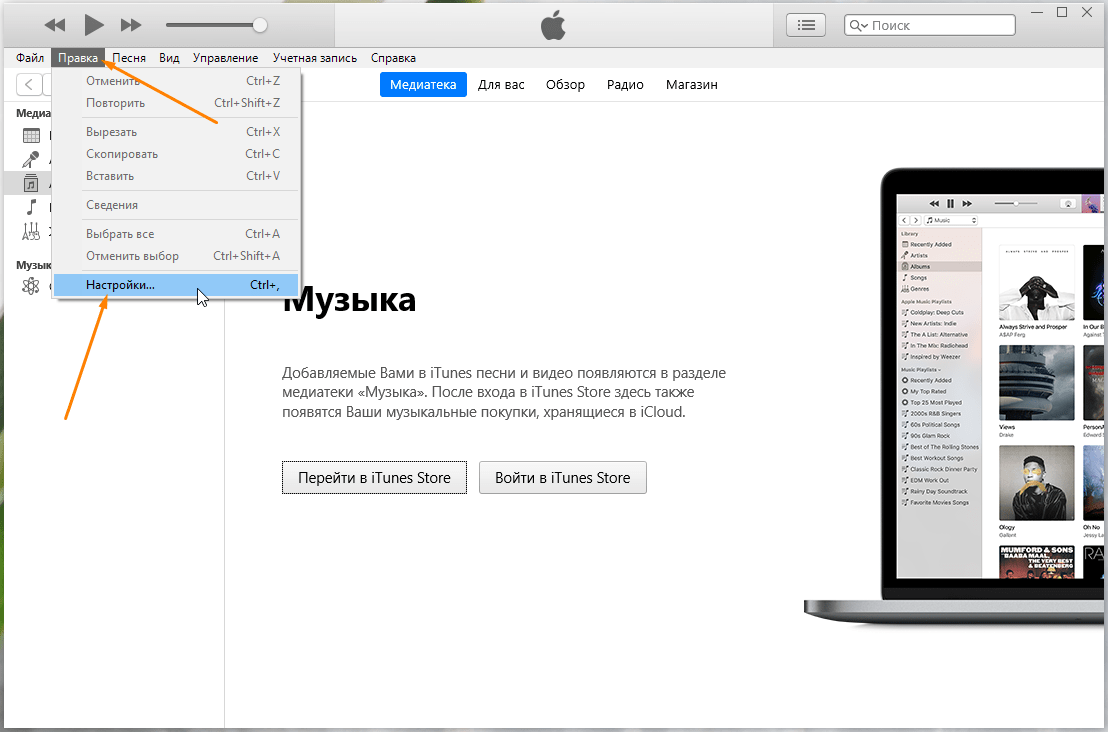Click Перейти в iTunes Store button
Image resolution: width=1108 pixels, height=732 pixels.
tap(375, 478)
